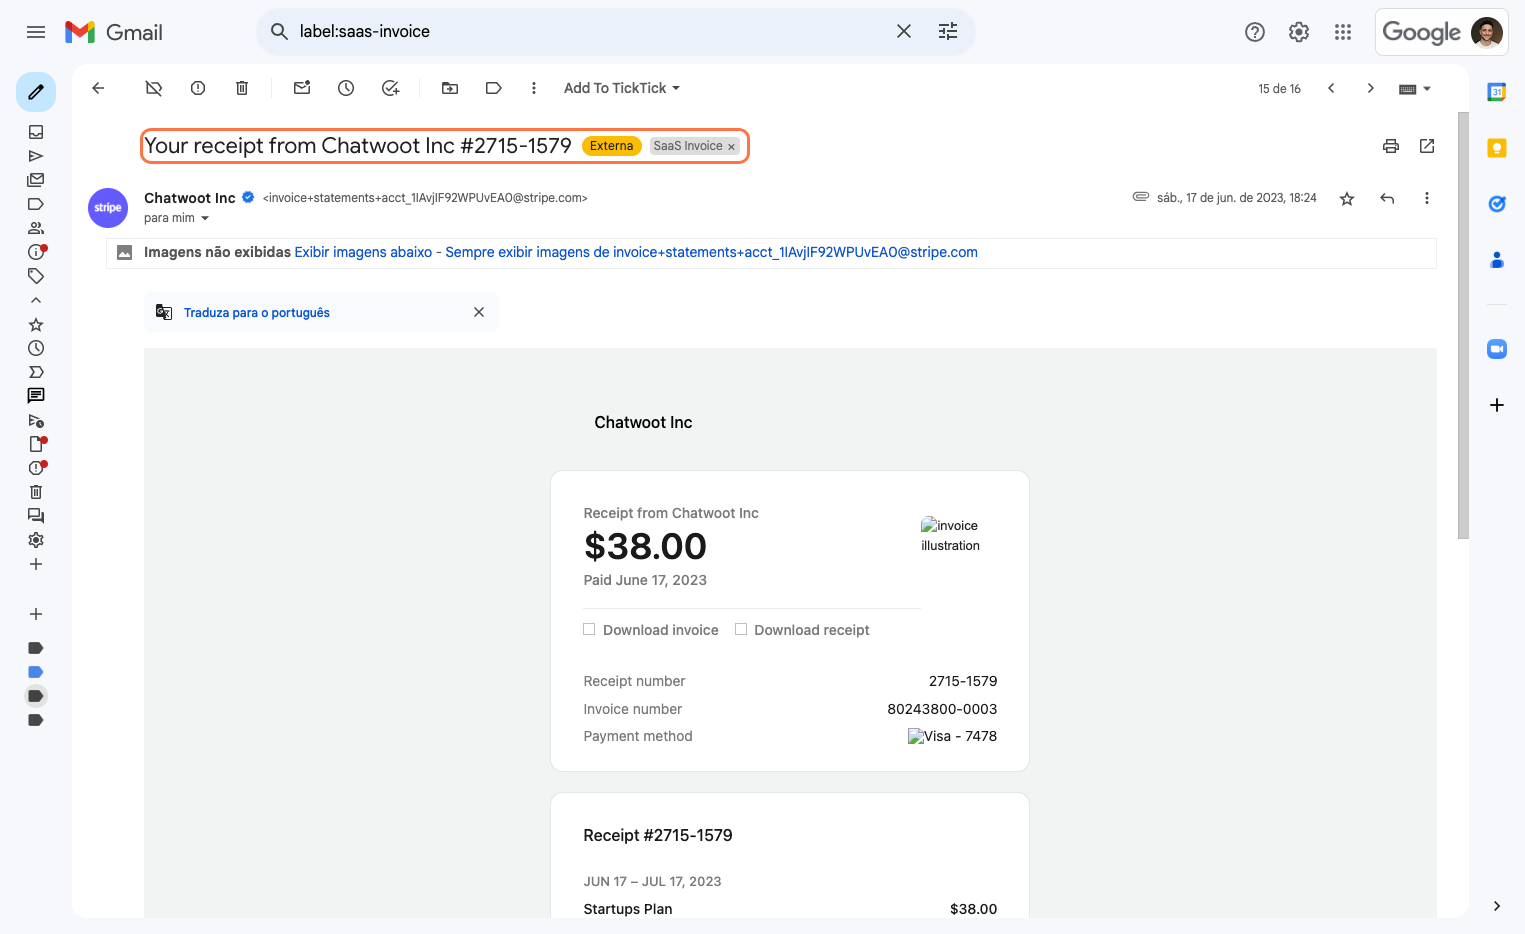Open the Inbox icon in sidebar
Image resolution: width=1525 pixels, height=934 pixels.
tap(36, 132)
